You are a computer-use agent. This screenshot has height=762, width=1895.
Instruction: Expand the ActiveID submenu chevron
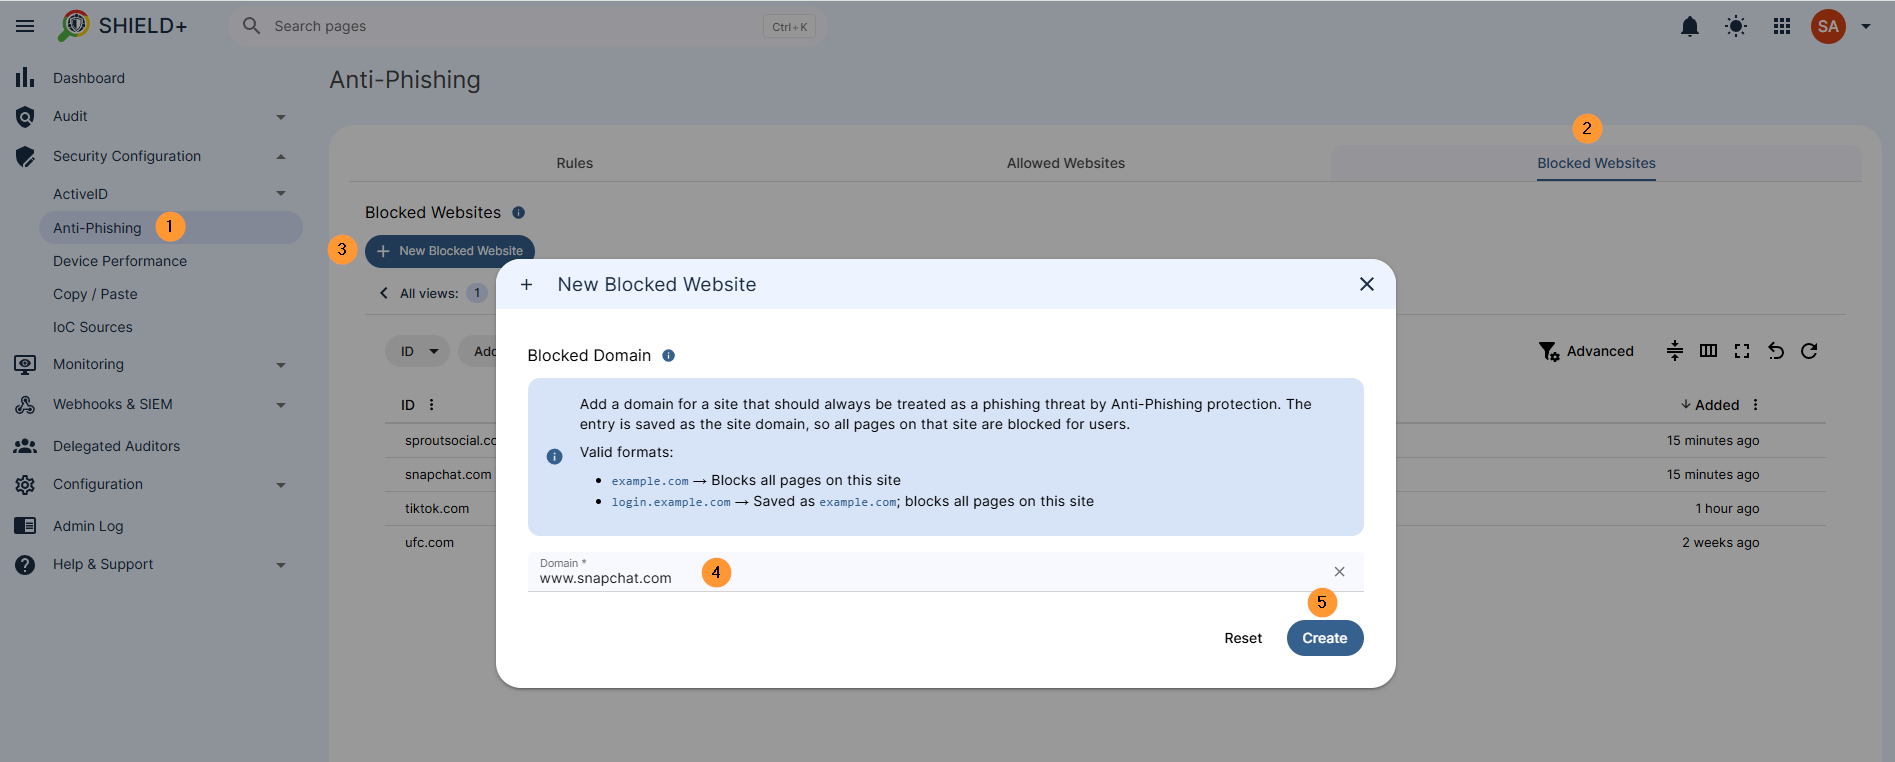click(281, 193)
